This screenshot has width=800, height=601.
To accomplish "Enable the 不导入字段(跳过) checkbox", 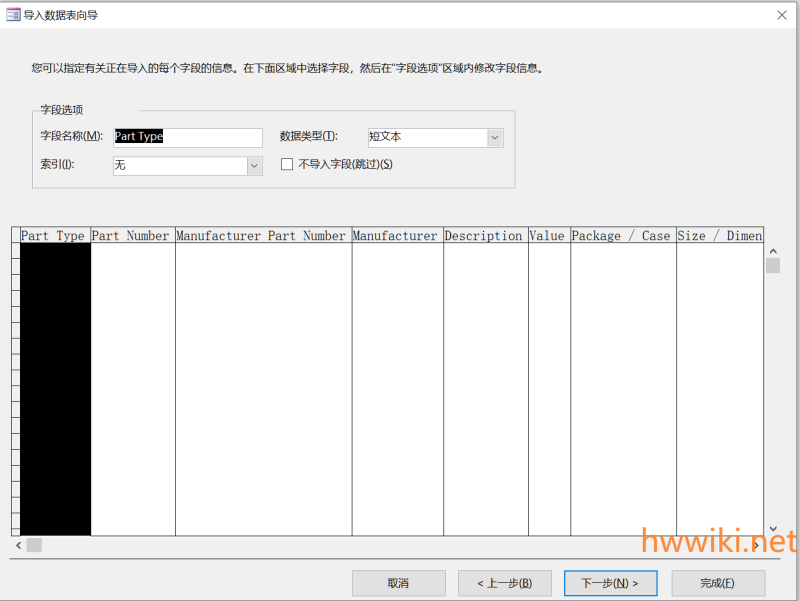I will click(287, 164).
